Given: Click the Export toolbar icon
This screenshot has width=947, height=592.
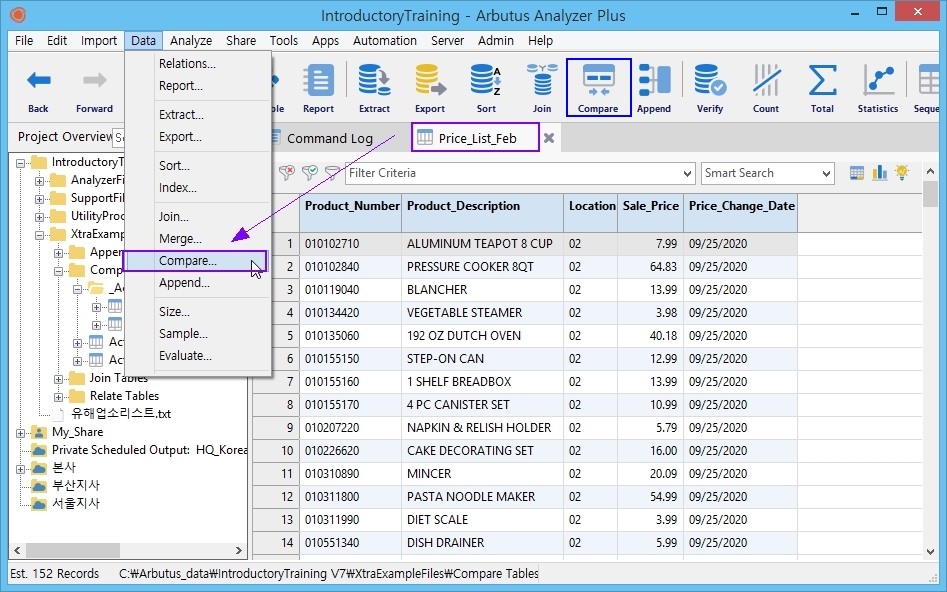Looking at the screenshot, I should (x=429, y=80).
